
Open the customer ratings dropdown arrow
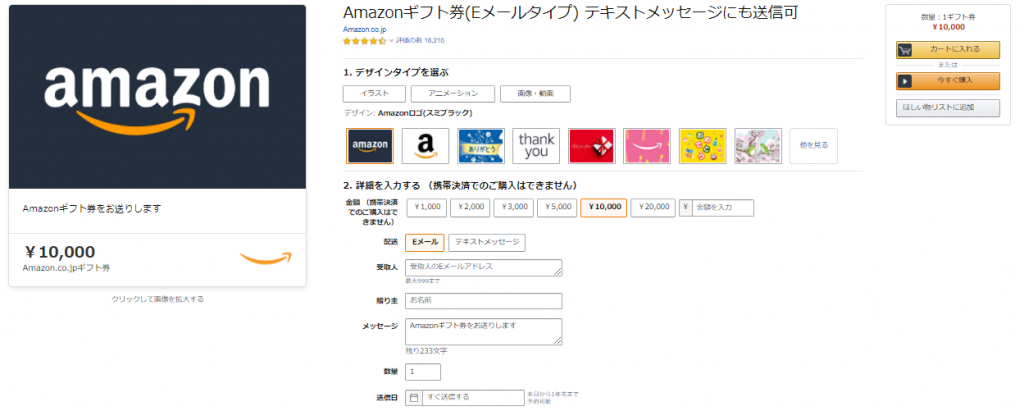click(391, 41)
